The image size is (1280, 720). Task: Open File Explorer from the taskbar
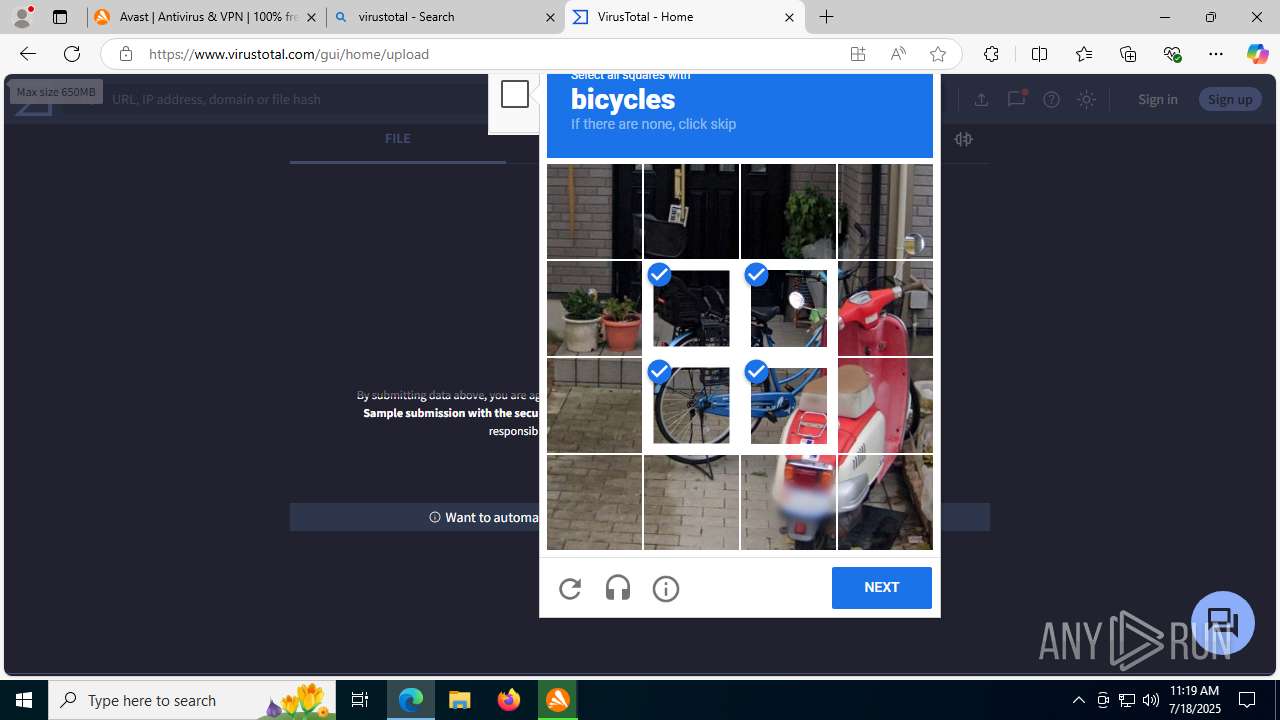460,700
